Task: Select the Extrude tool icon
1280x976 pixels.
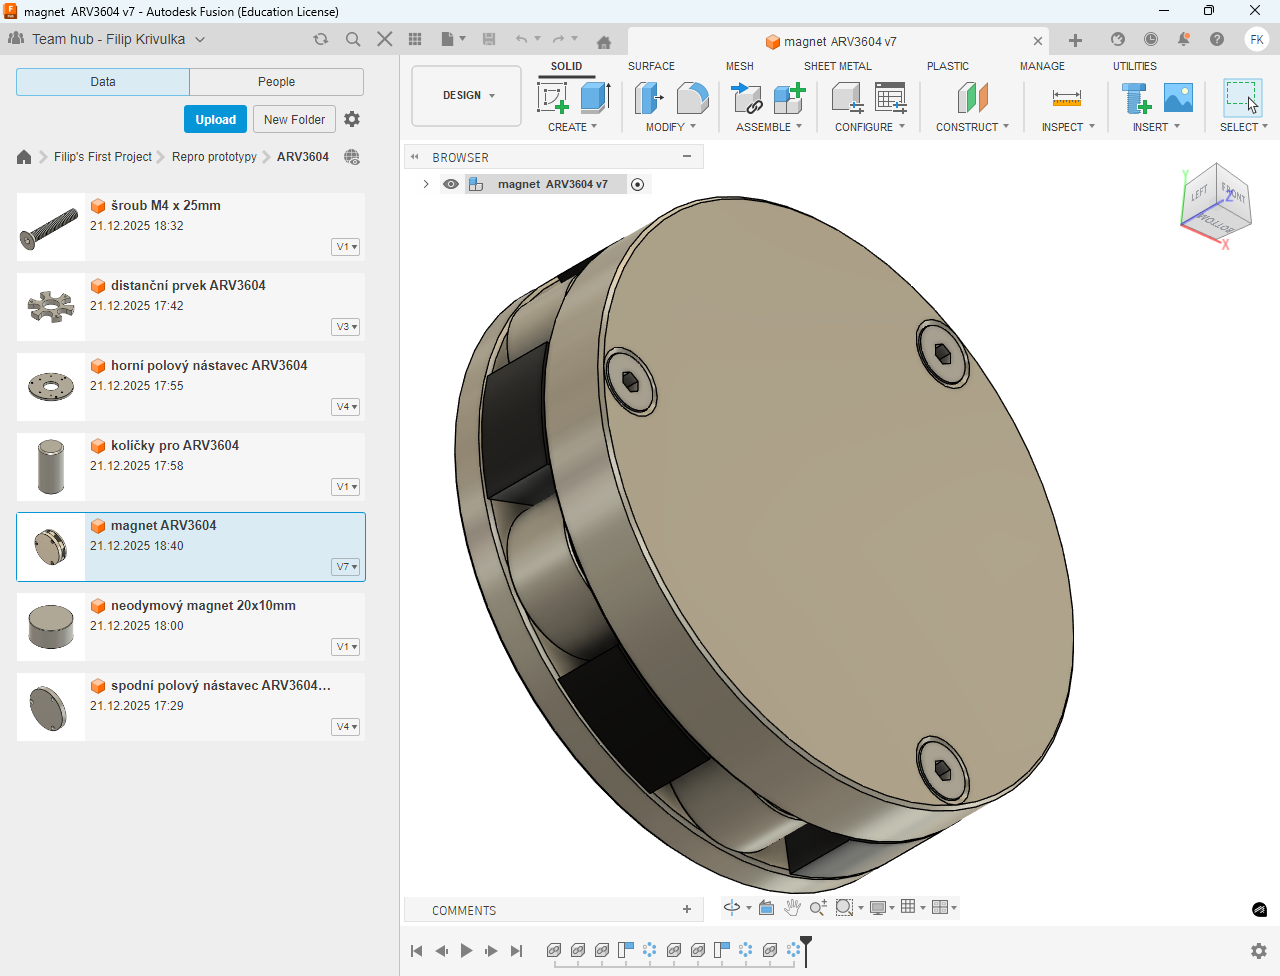Action: 595,98
